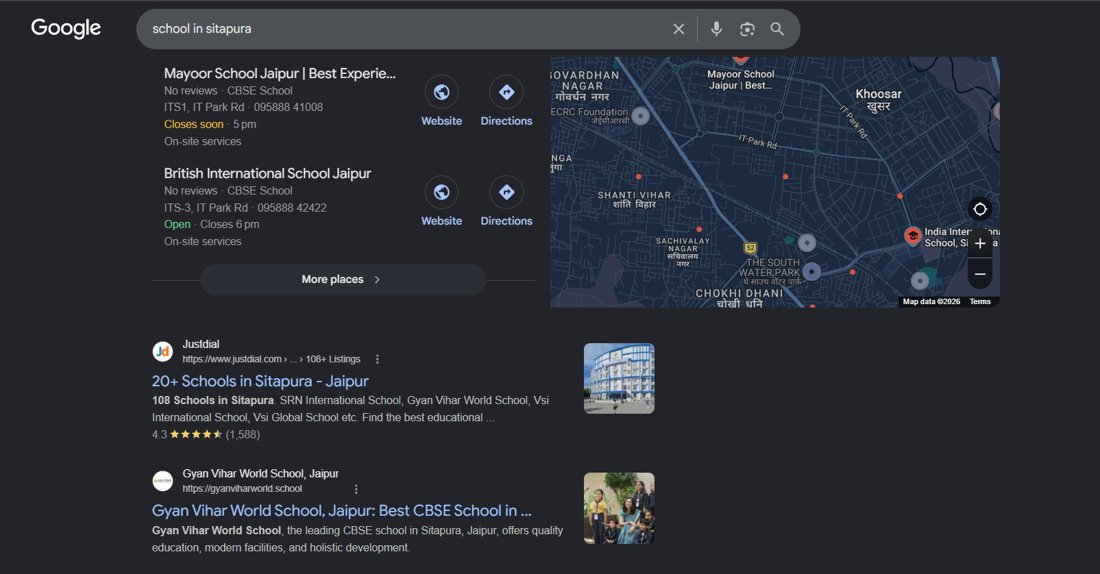Select the India International School red map pin
The width and height of the screenshot is (1100, 574).
pos(912,236)
